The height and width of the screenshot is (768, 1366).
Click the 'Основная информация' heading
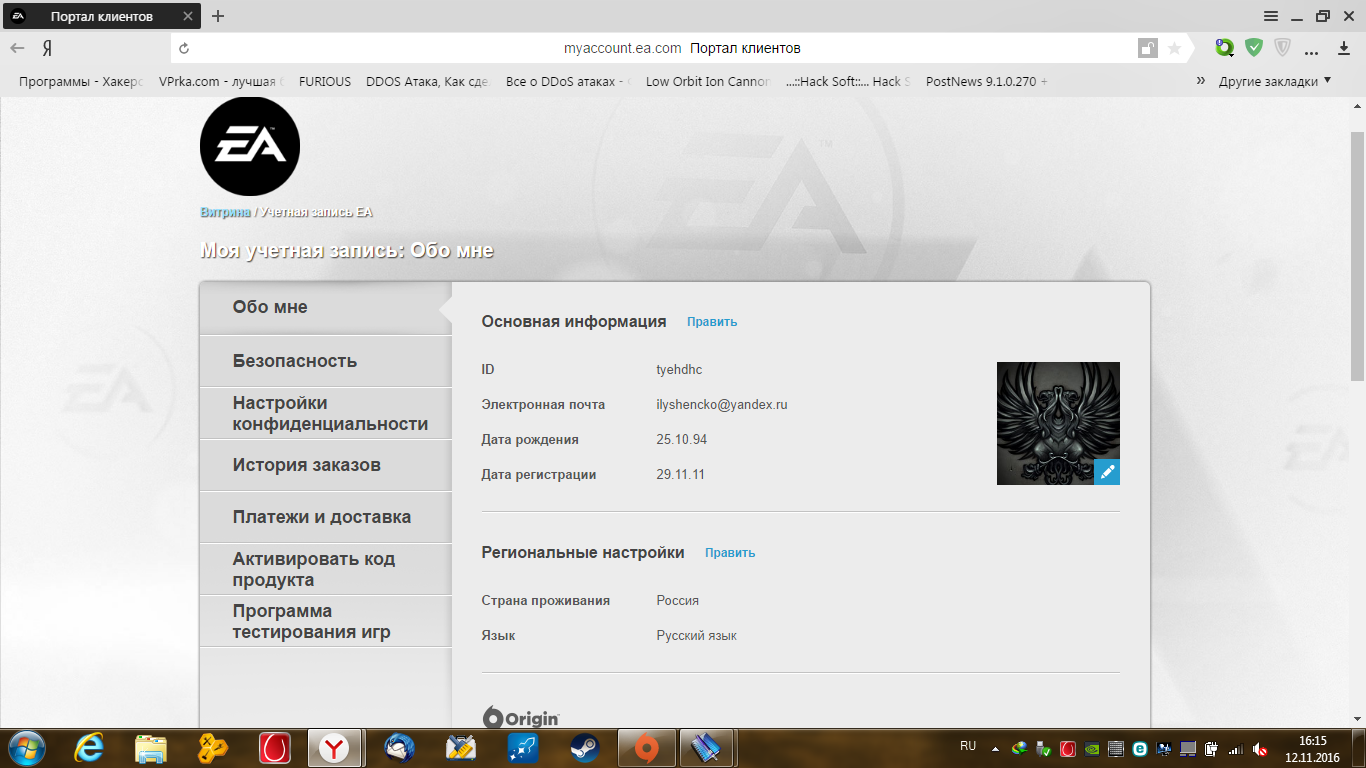pyautogui.click(x=574, y=322)
